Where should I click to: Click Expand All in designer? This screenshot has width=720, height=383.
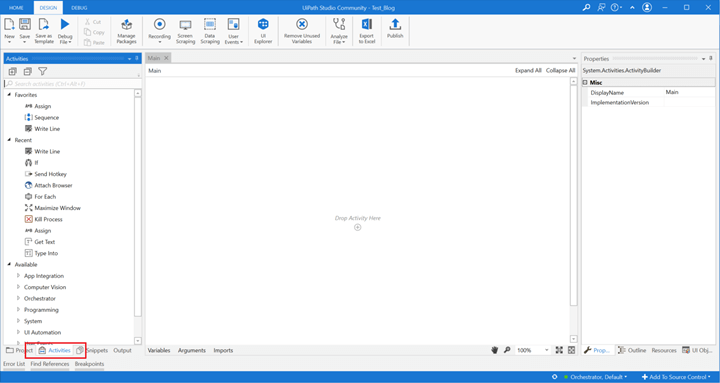coord(528,70)
